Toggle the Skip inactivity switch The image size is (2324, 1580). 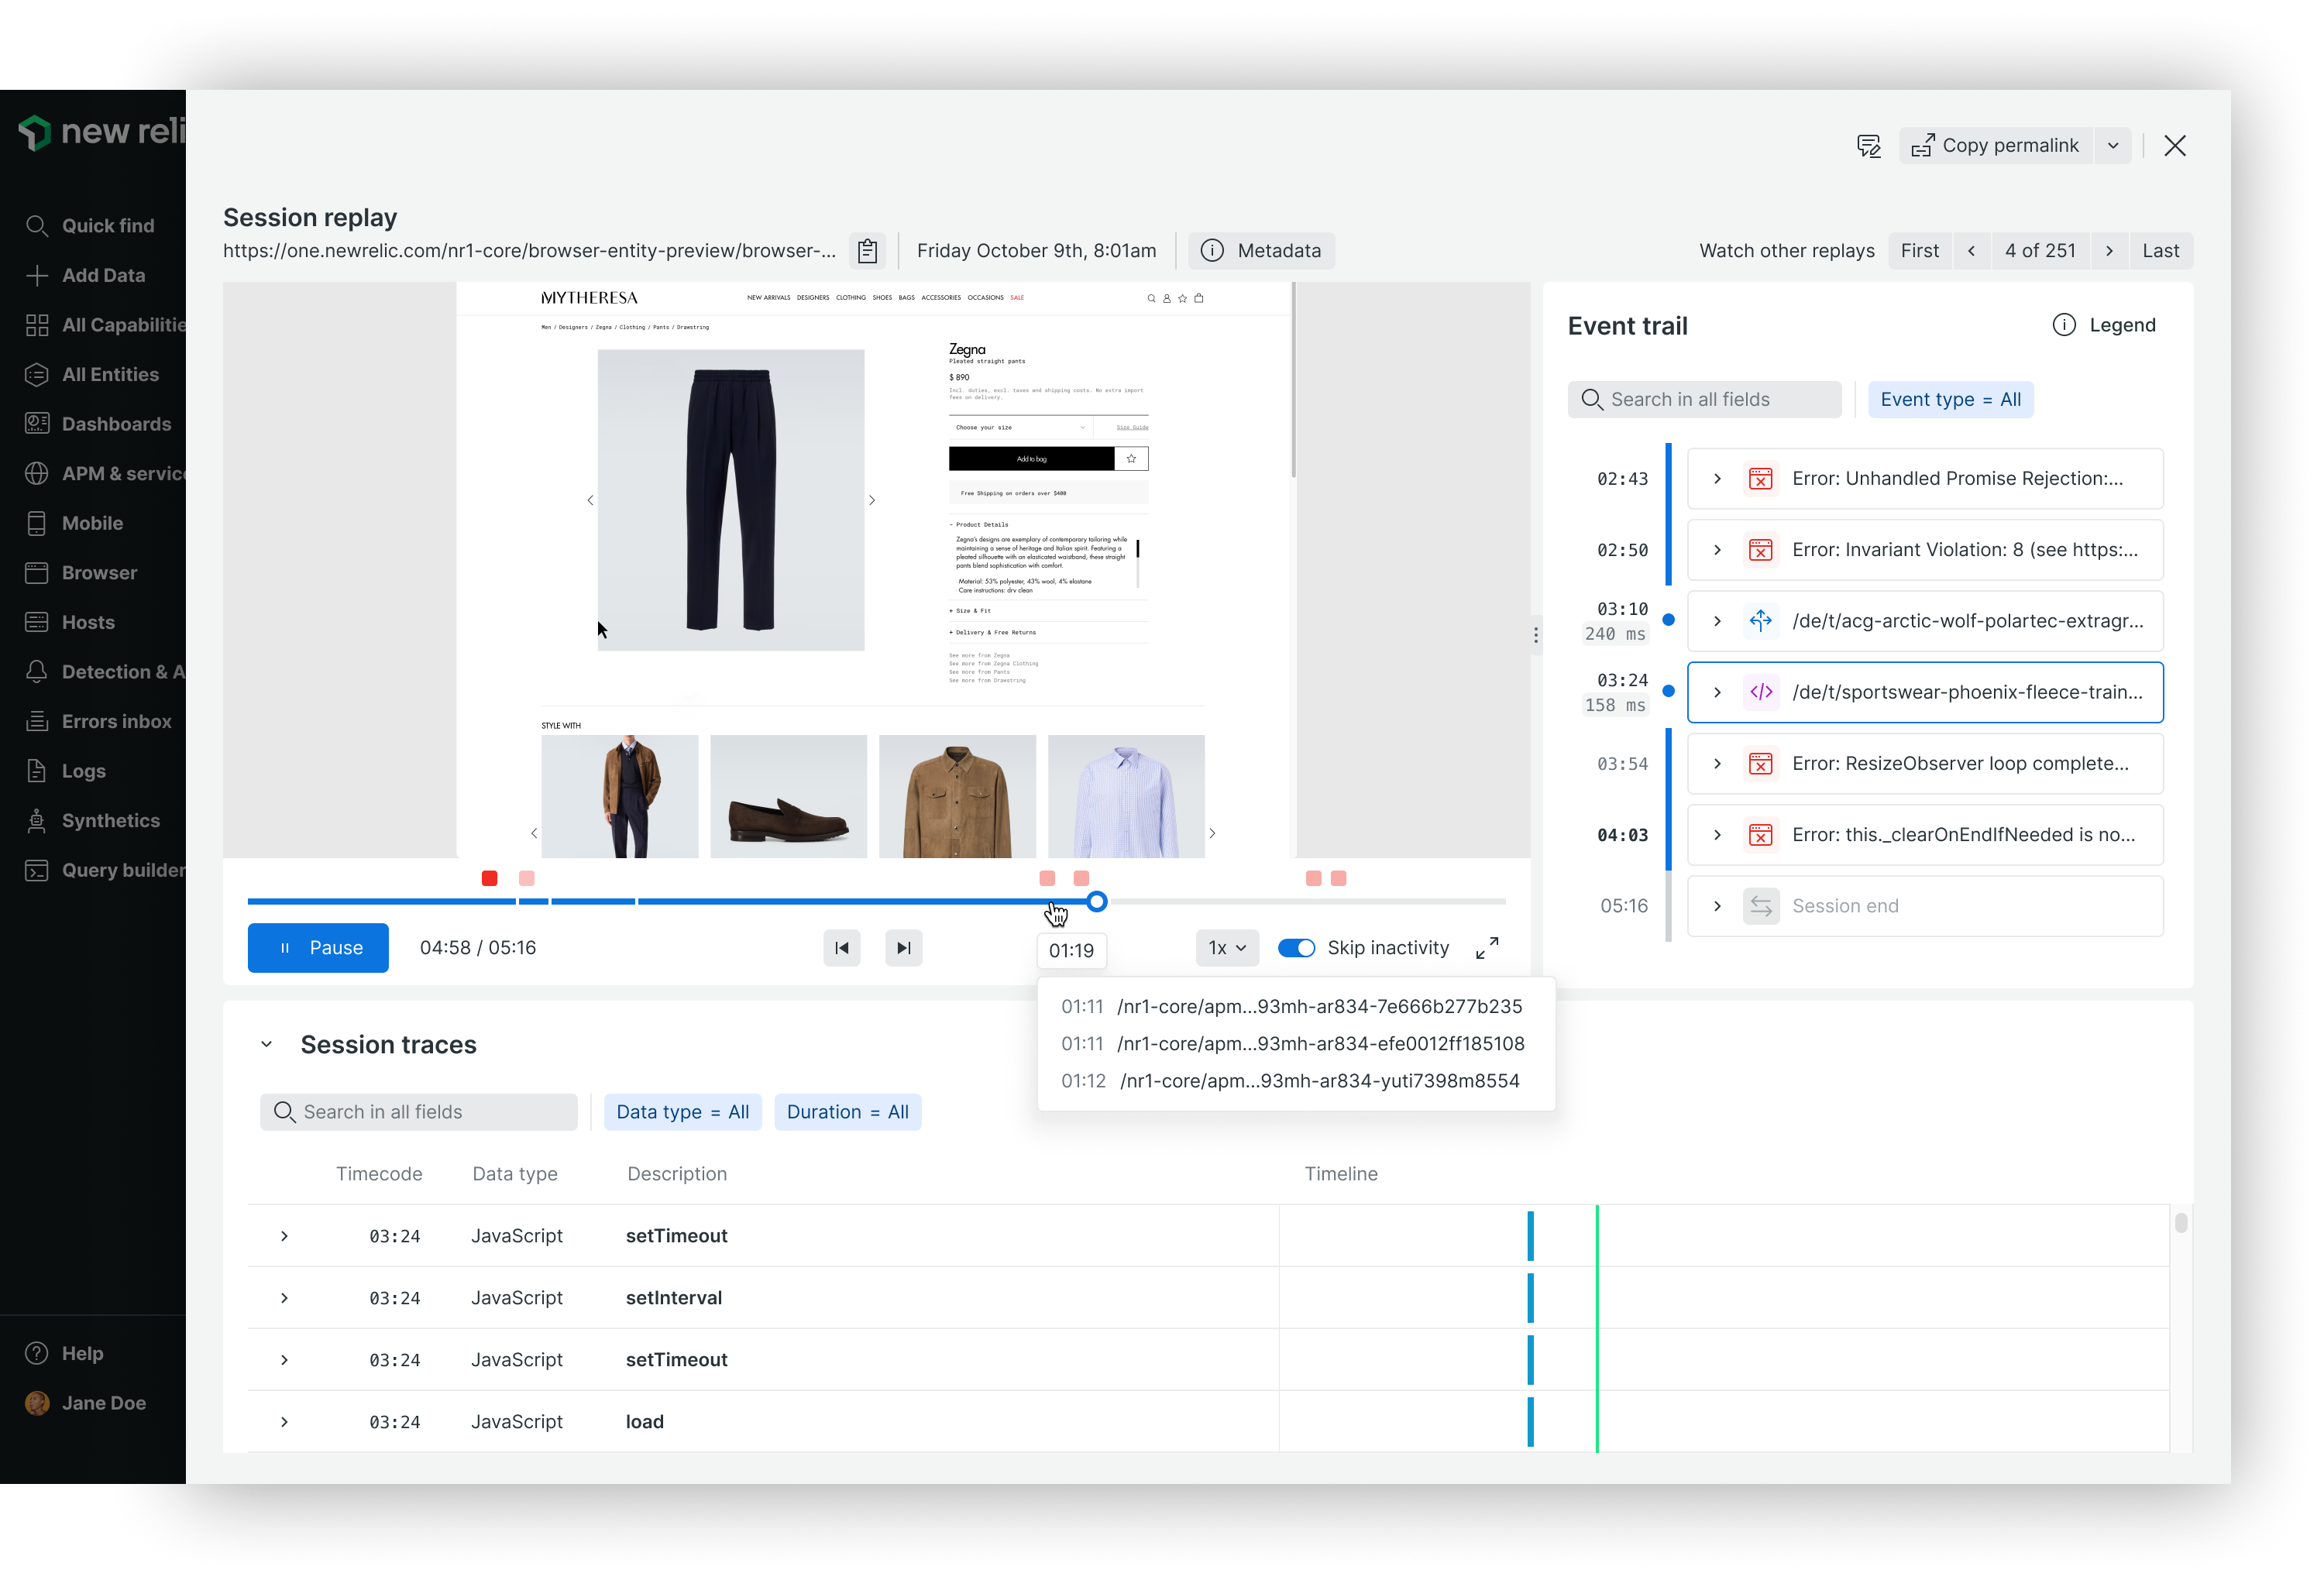[1297, 948]
